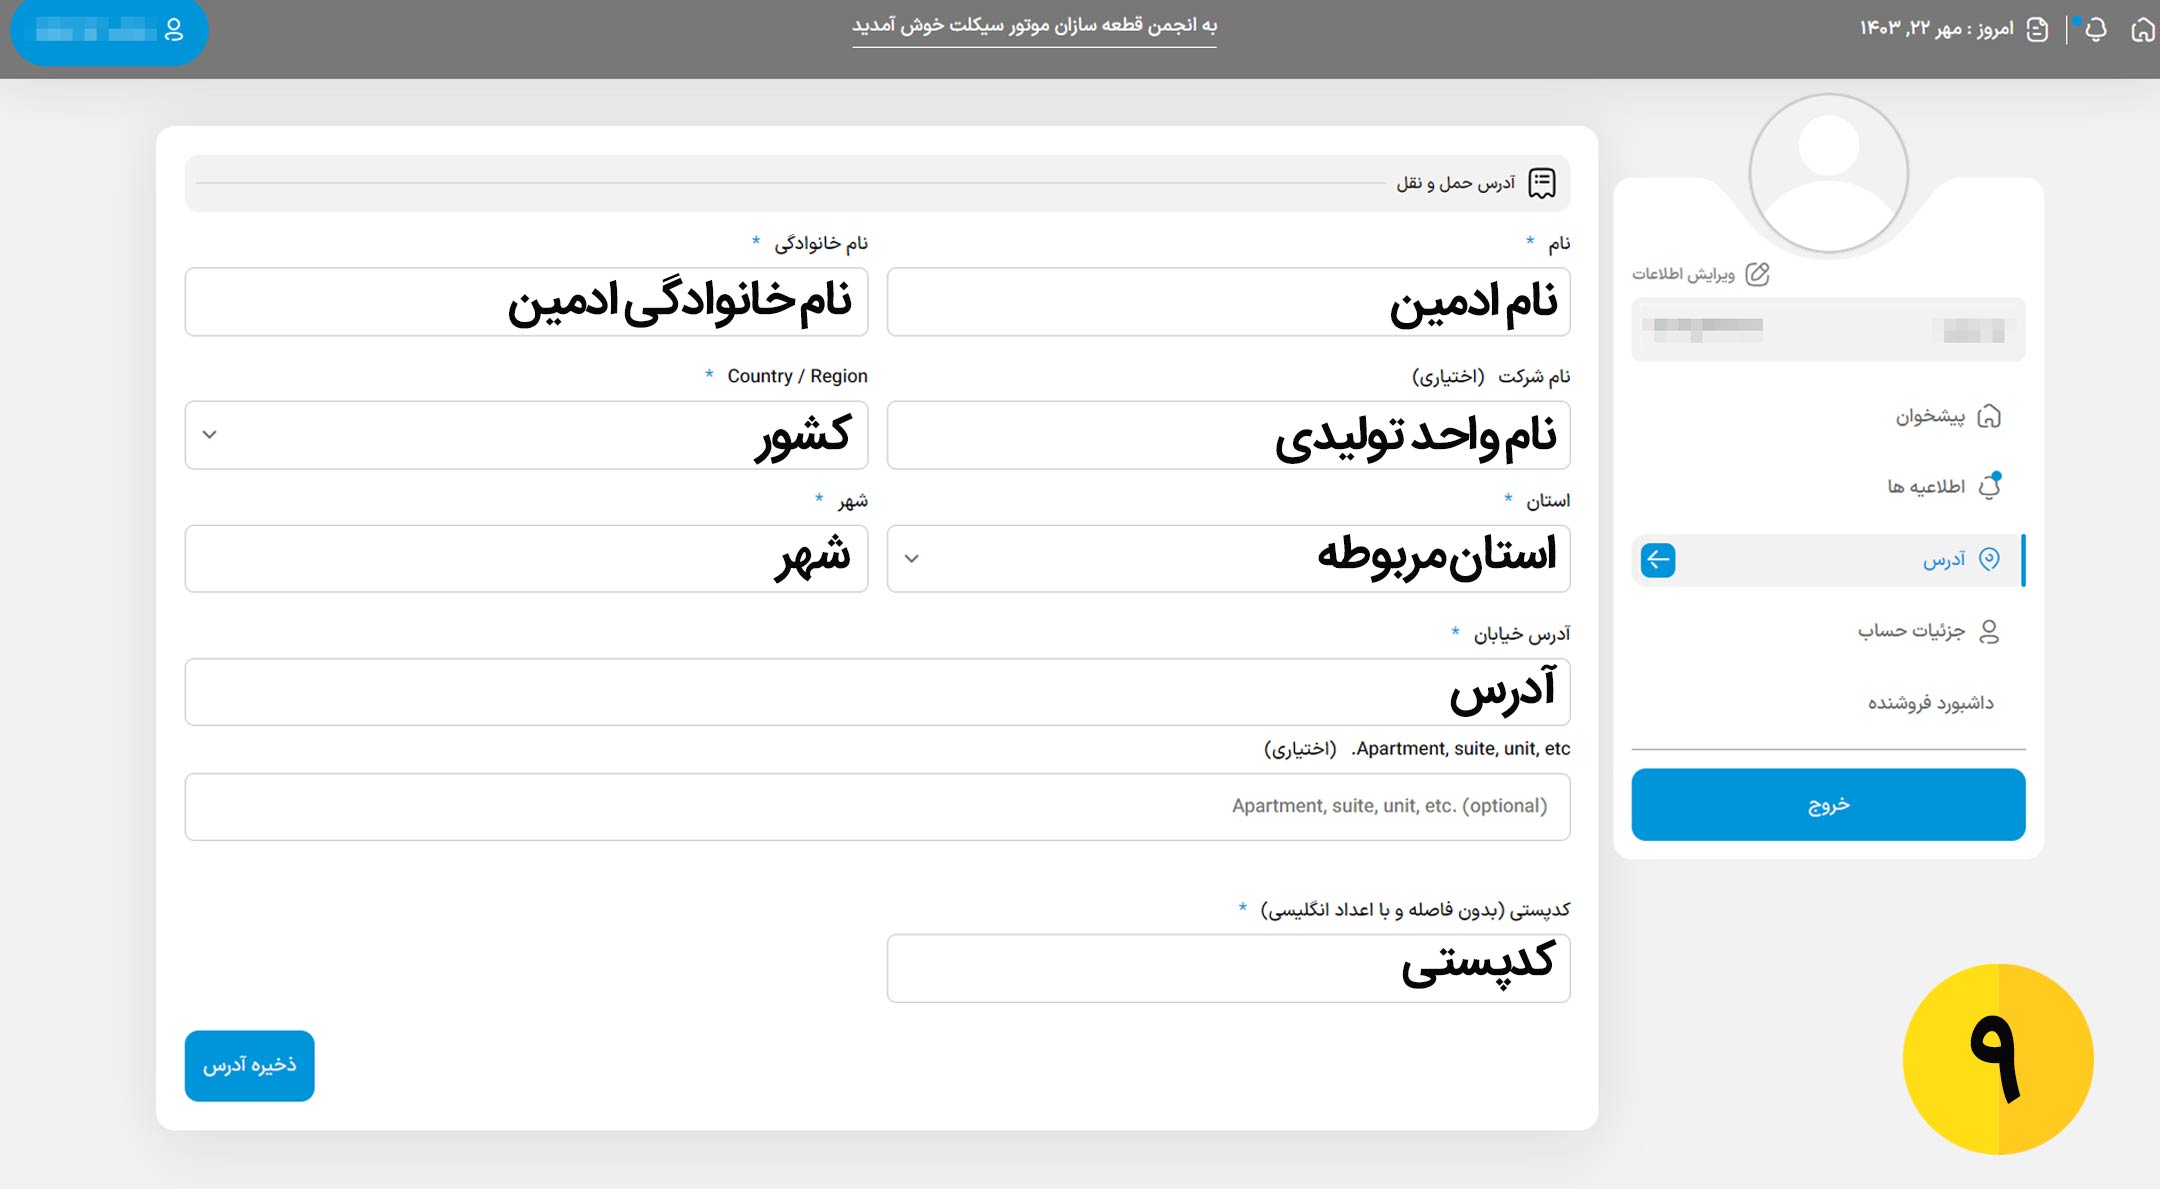This screenshot has width=2160, height=1189.
Task: Click the blue خروج logout button
Action: coord(1828,804)
